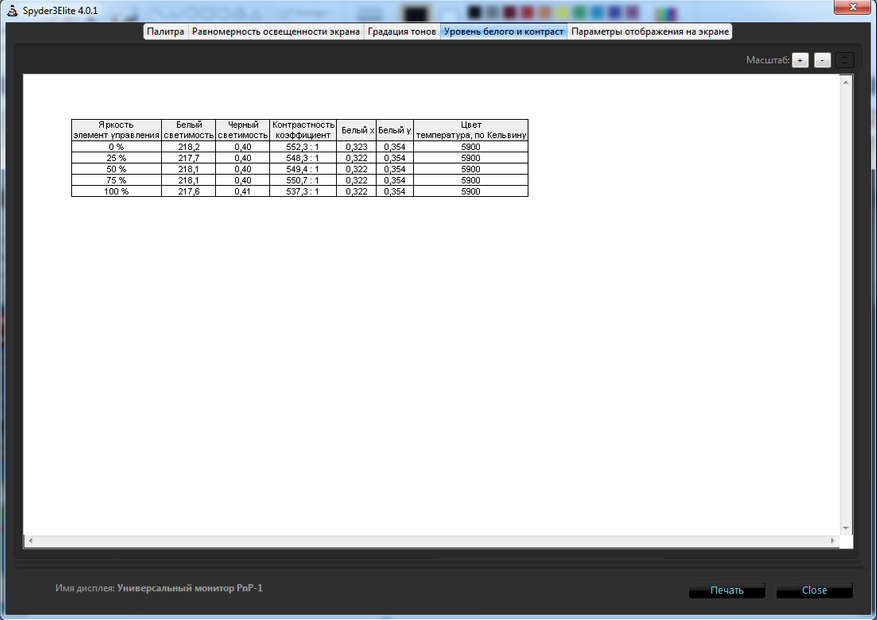
Task: Click the vertical scrollbar up arrow
Action: (846, 82)
